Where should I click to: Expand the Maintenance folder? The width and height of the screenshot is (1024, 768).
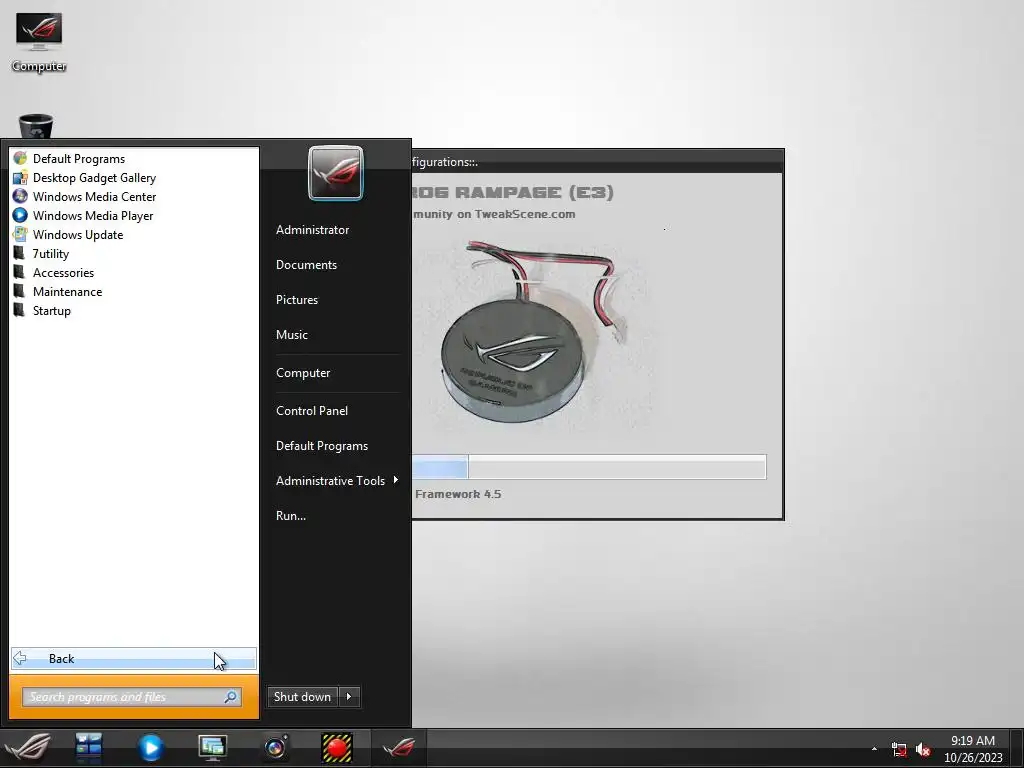[x=67, y=291]
